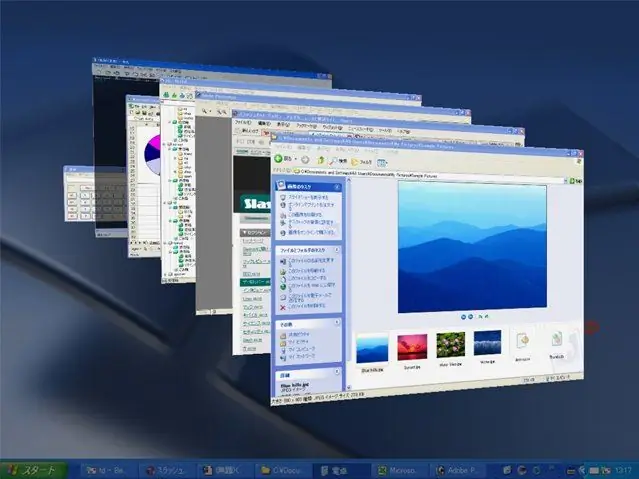The width and height of the screenshot is (639, 479).
Task: Switch to the C:\Docu.. taskbar button
Action: (282, 471)
